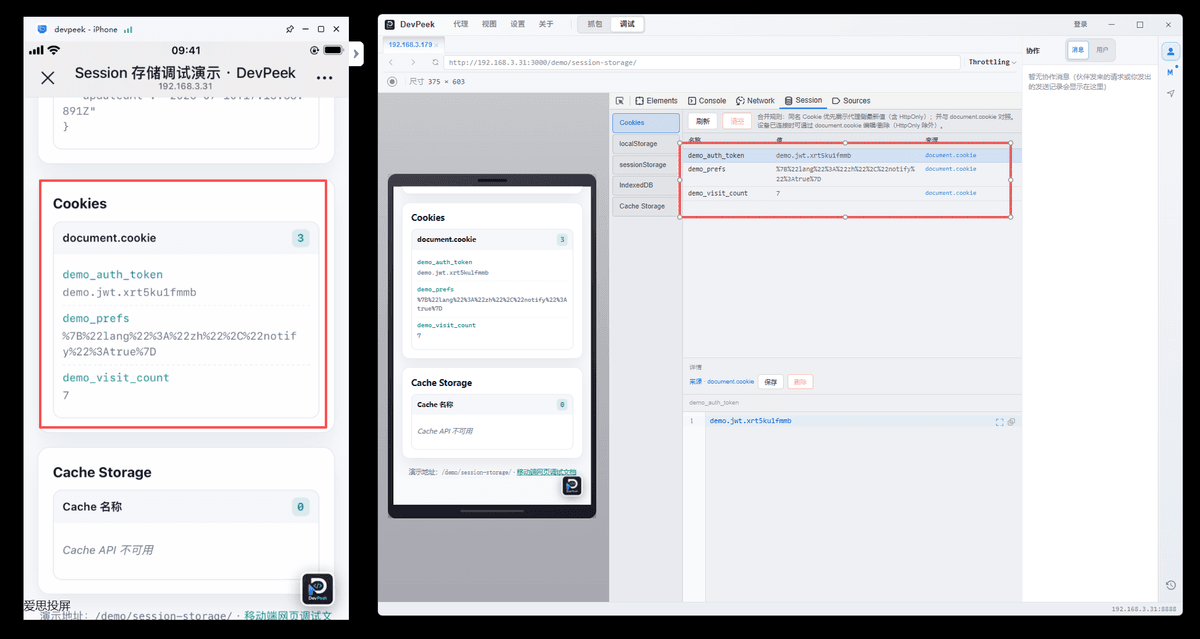The height and width of the screenshot is (639, 1200).
Task: Click the M icon in right sidebar
Action: coord(1170,72)
